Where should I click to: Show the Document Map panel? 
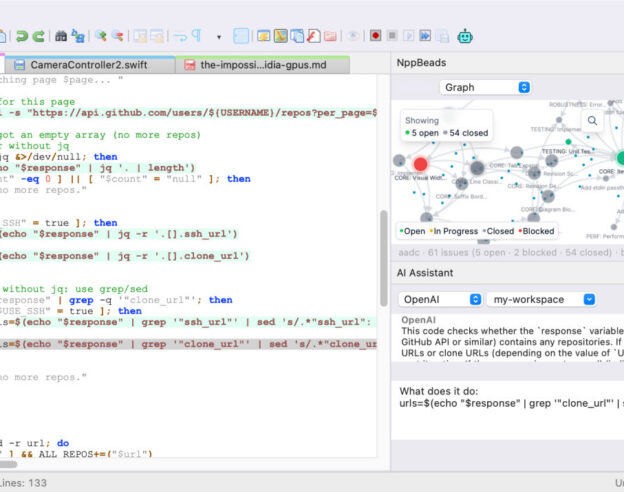pyautogui.click(x=281, y=36)
